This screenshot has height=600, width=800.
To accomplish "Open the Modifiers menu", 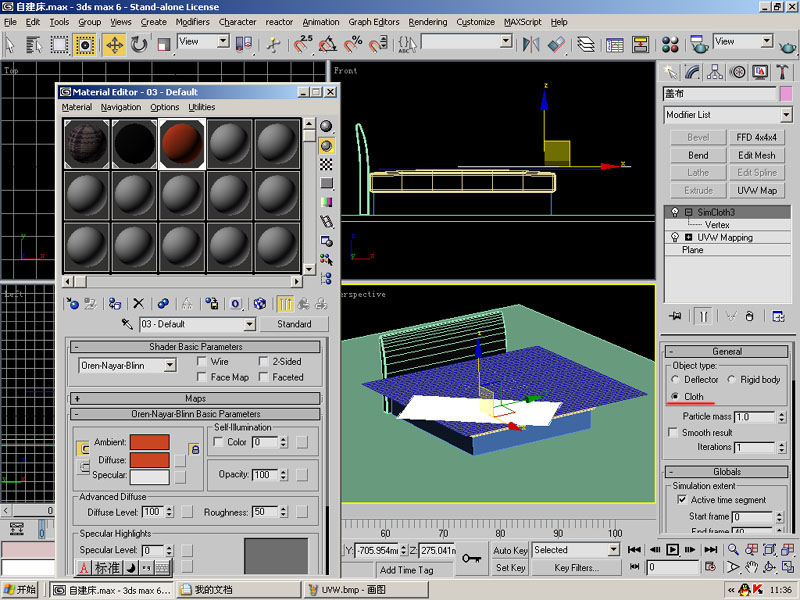I will [192, 22].
